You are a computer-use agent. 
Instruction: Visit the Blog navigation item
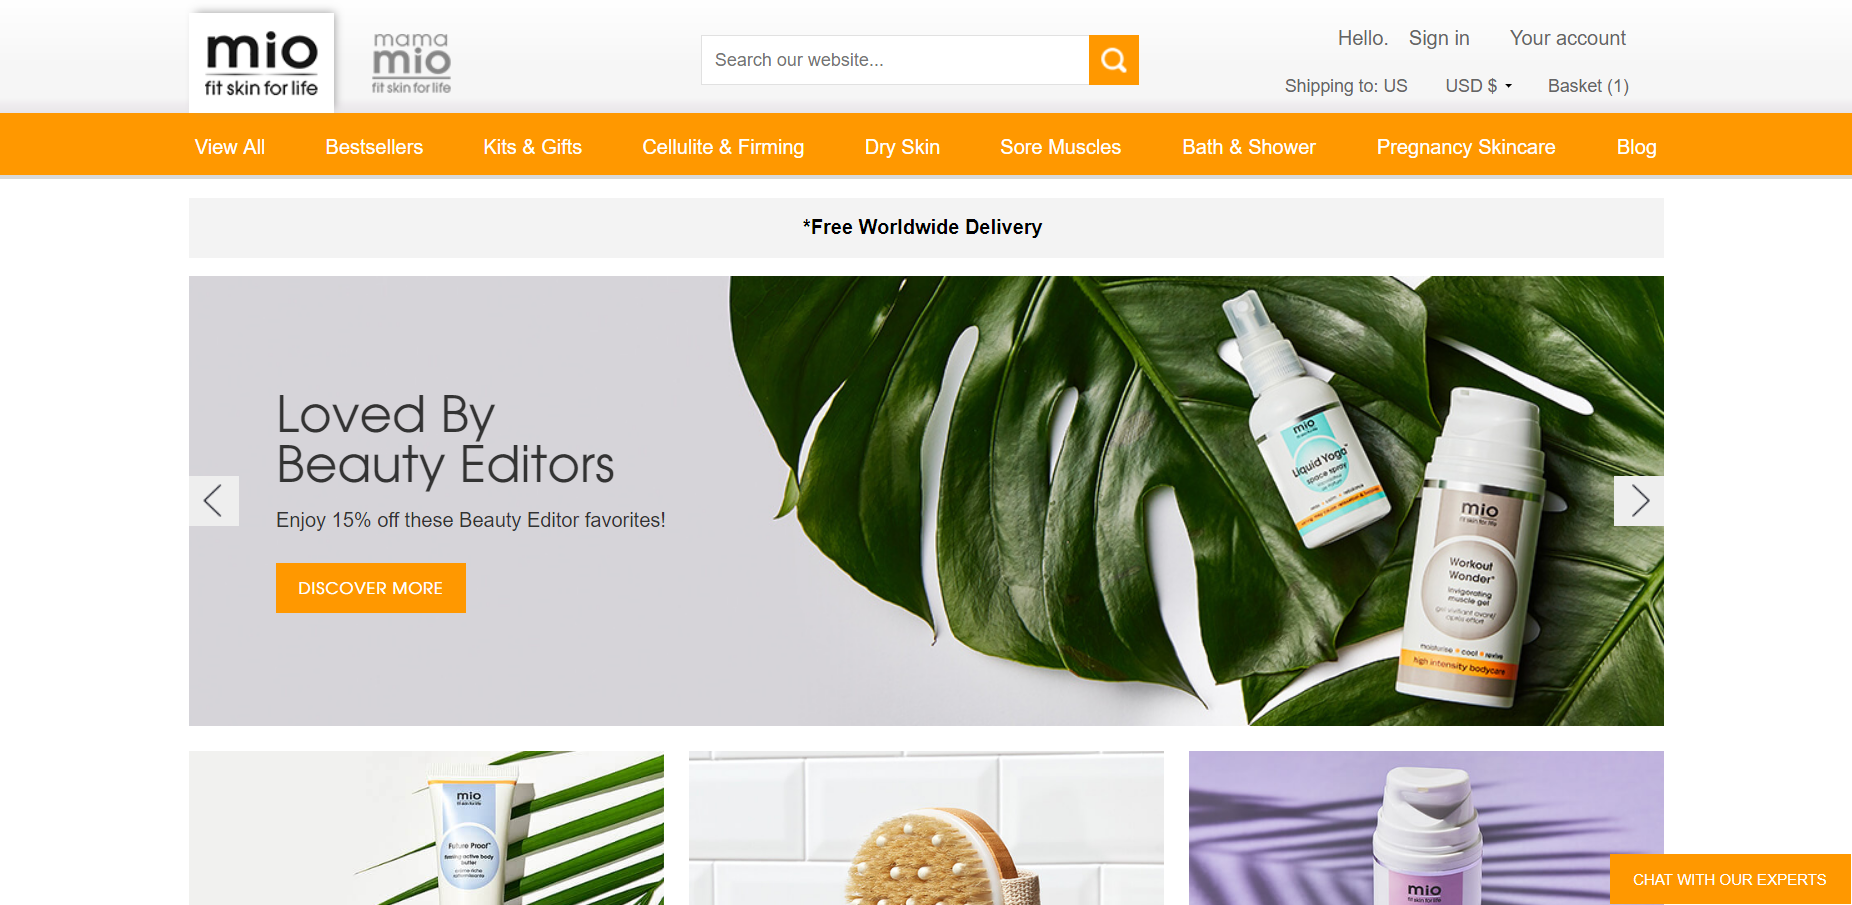pyautogui.click(x=1636, y=147)
